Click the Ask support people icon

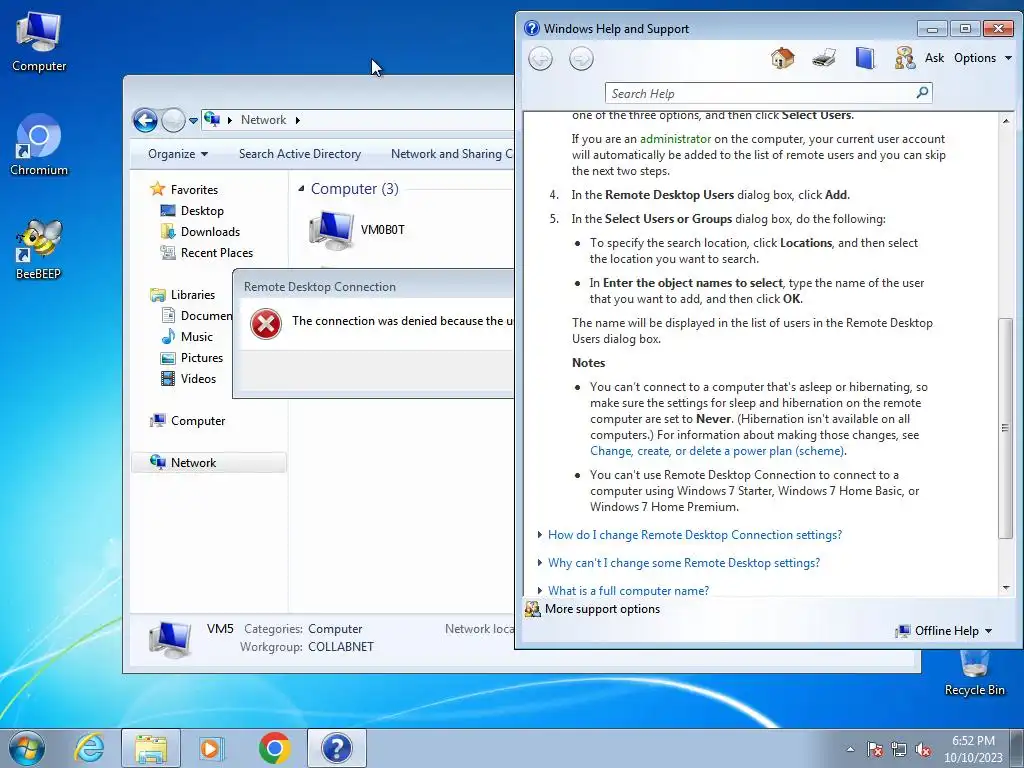904,58
